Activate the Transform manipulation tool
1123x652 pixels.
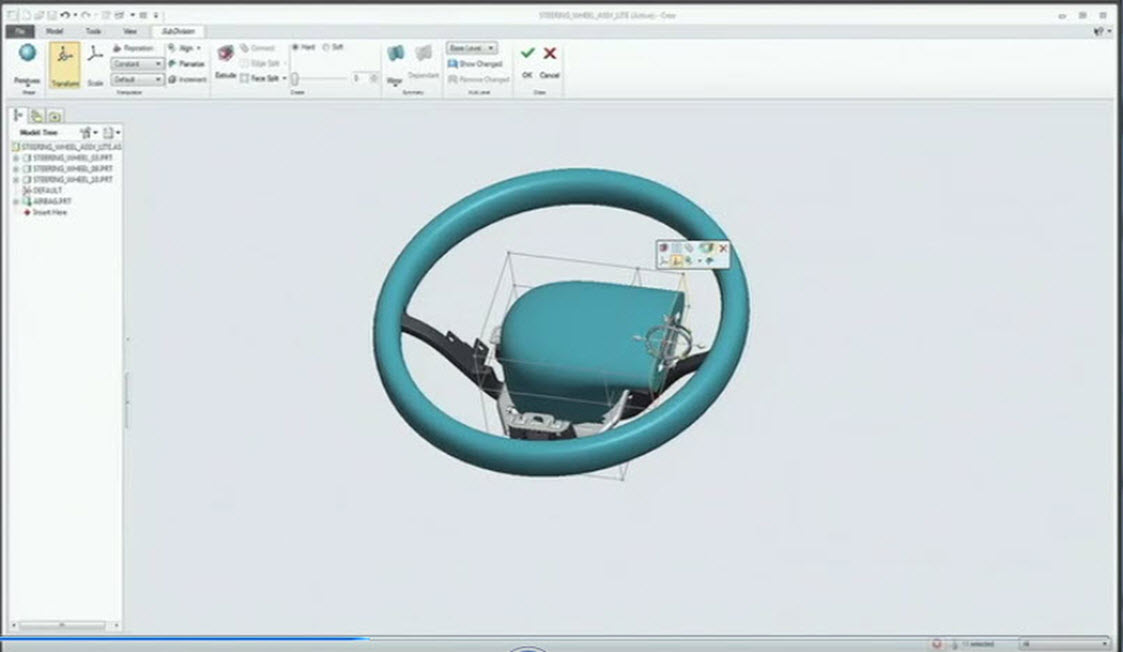point(65,65)
